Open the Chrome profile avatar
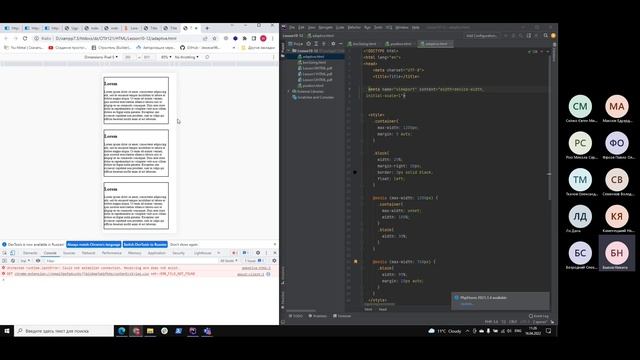This screenshot has height=360, width=640. coord(263,38)
